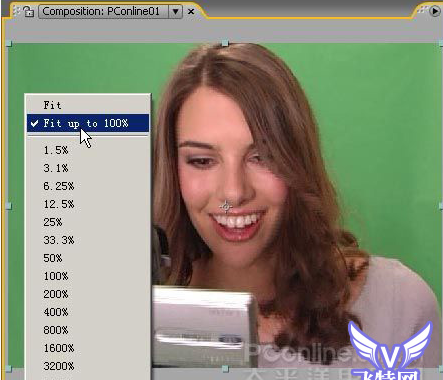Viewport: 443px width, 380px height.
Task: Click the arrow beside the composition name
Action: (x=175, y=12)
